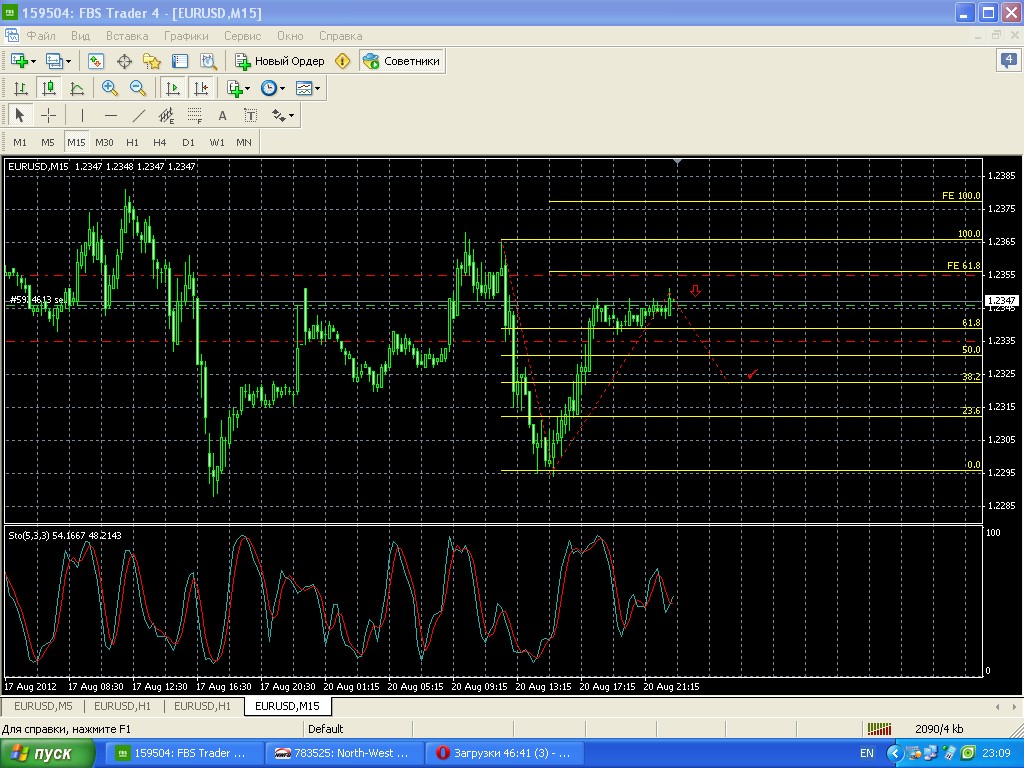Toggle the chart auto scroll button
The image size is (1024, 768).
tap(173, 88)
